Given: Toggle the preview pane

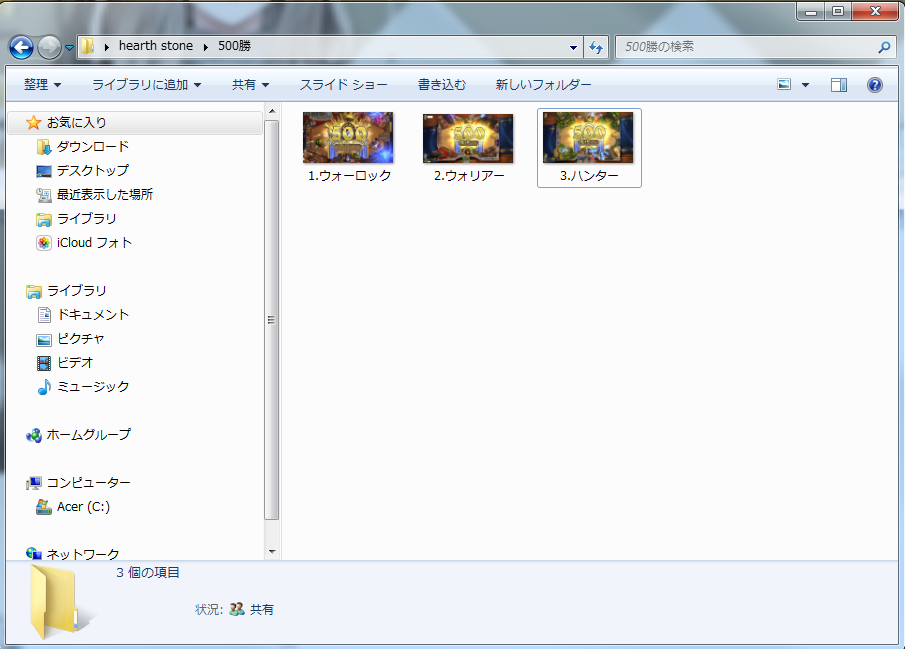Looking at the screenshot, I should coord(839,85).
